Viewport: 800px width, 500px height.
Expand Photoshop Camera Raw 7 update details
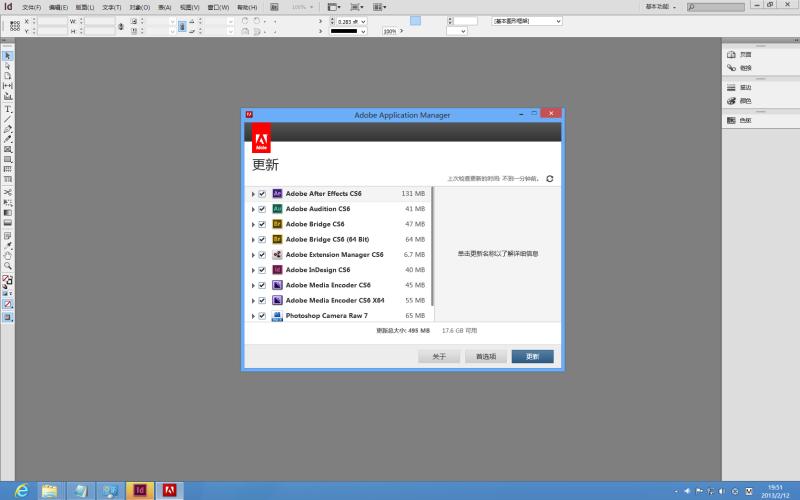click(x=253, y=316)
